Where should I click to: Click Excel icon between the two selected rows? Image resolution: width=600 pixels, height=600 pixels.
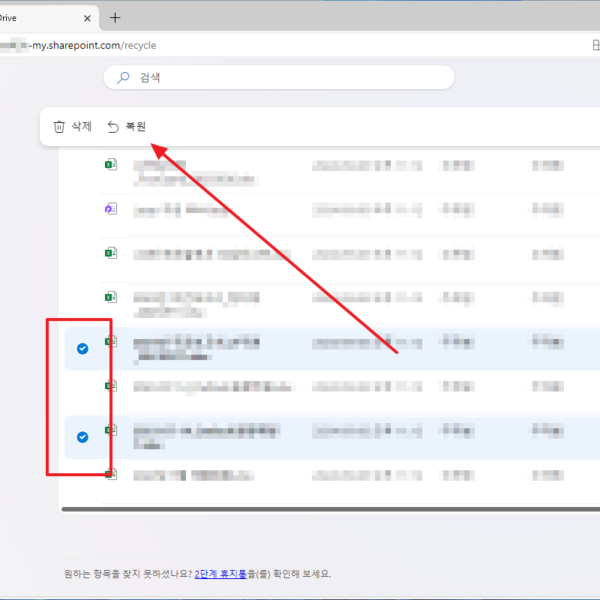click(x=112, y=385)
